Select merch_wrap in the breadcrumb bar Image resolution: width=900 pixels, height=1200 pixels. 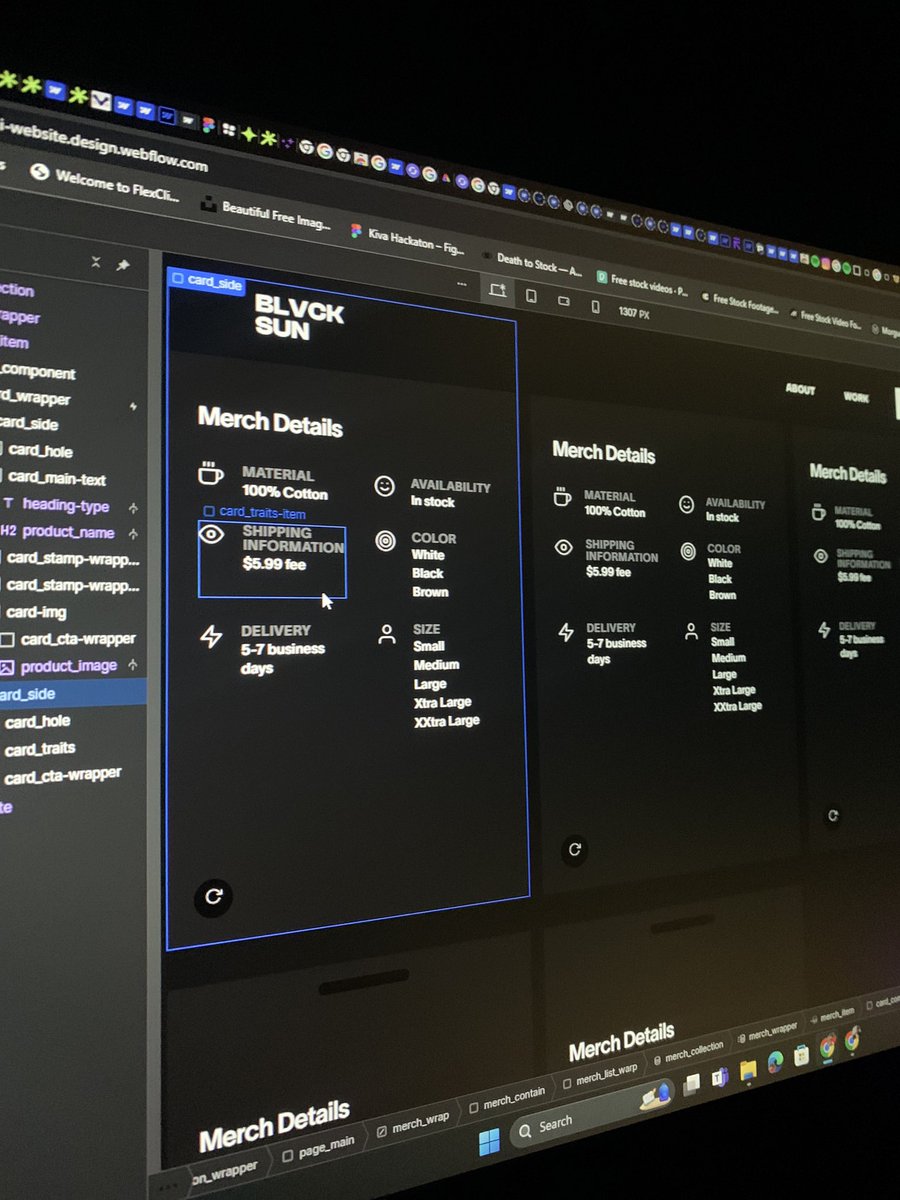tap(413, 1123)
